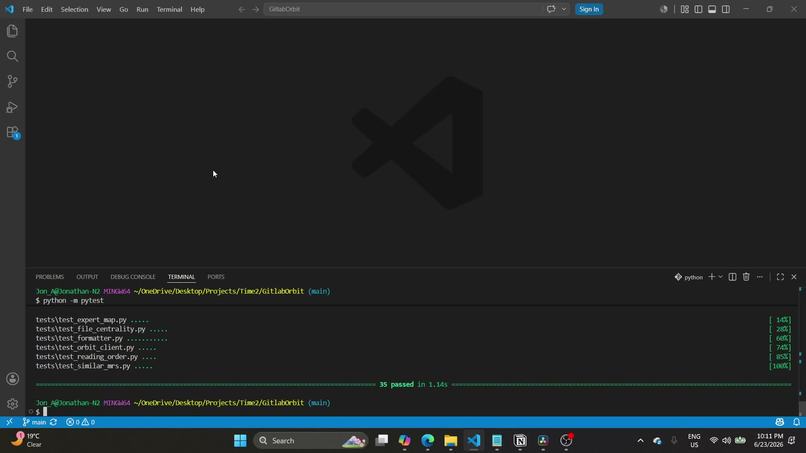
Task: Open the Windows Start menu
Action: [x=240, y=441]
